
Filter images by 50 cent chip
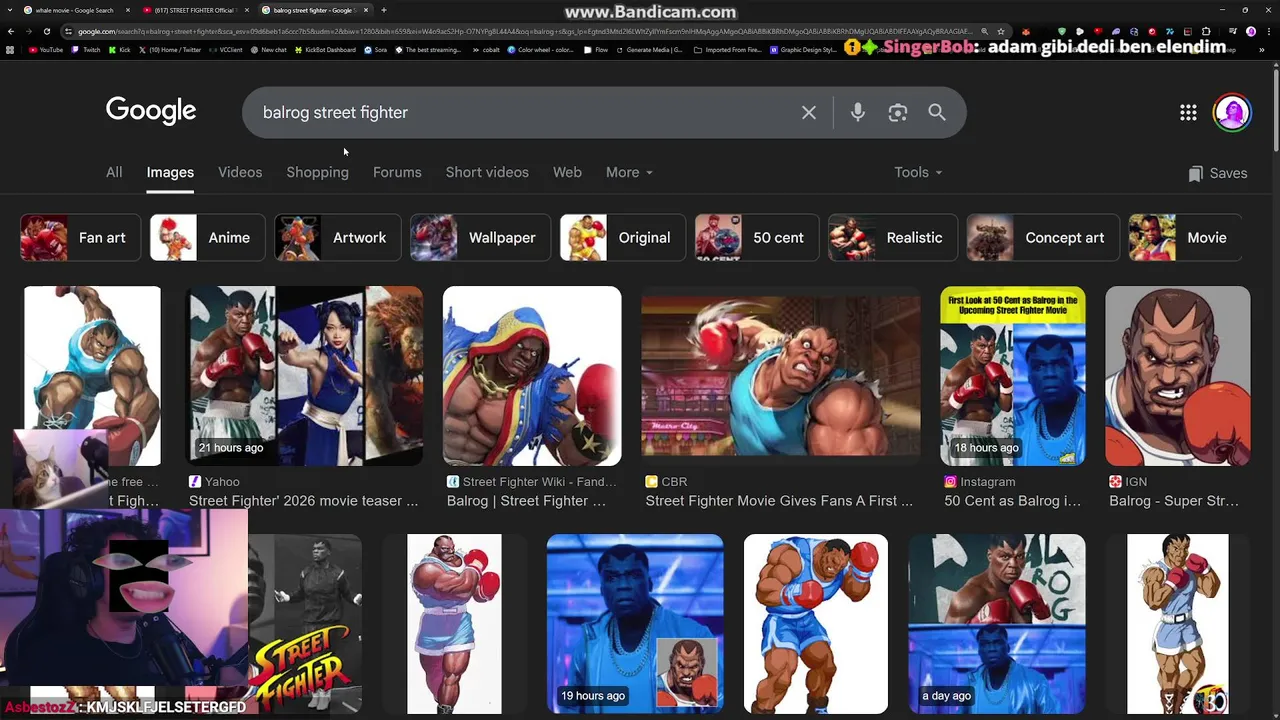tap(757, 238)
